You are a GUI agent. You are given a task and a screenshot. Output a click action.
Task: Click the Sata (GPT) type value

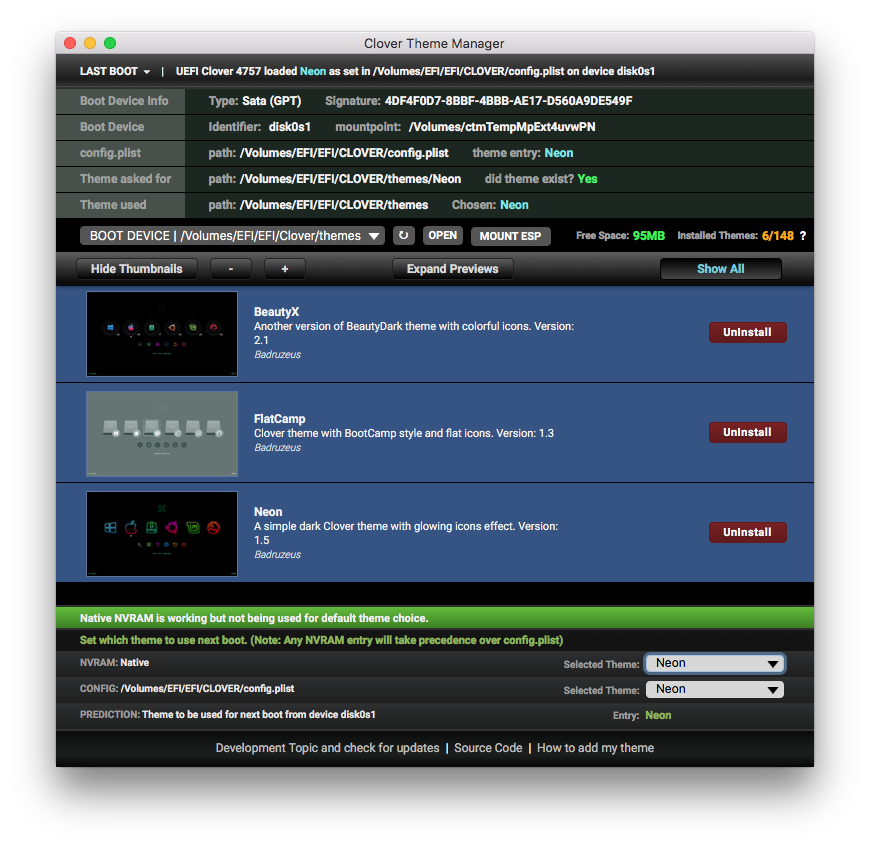point(271,101)
